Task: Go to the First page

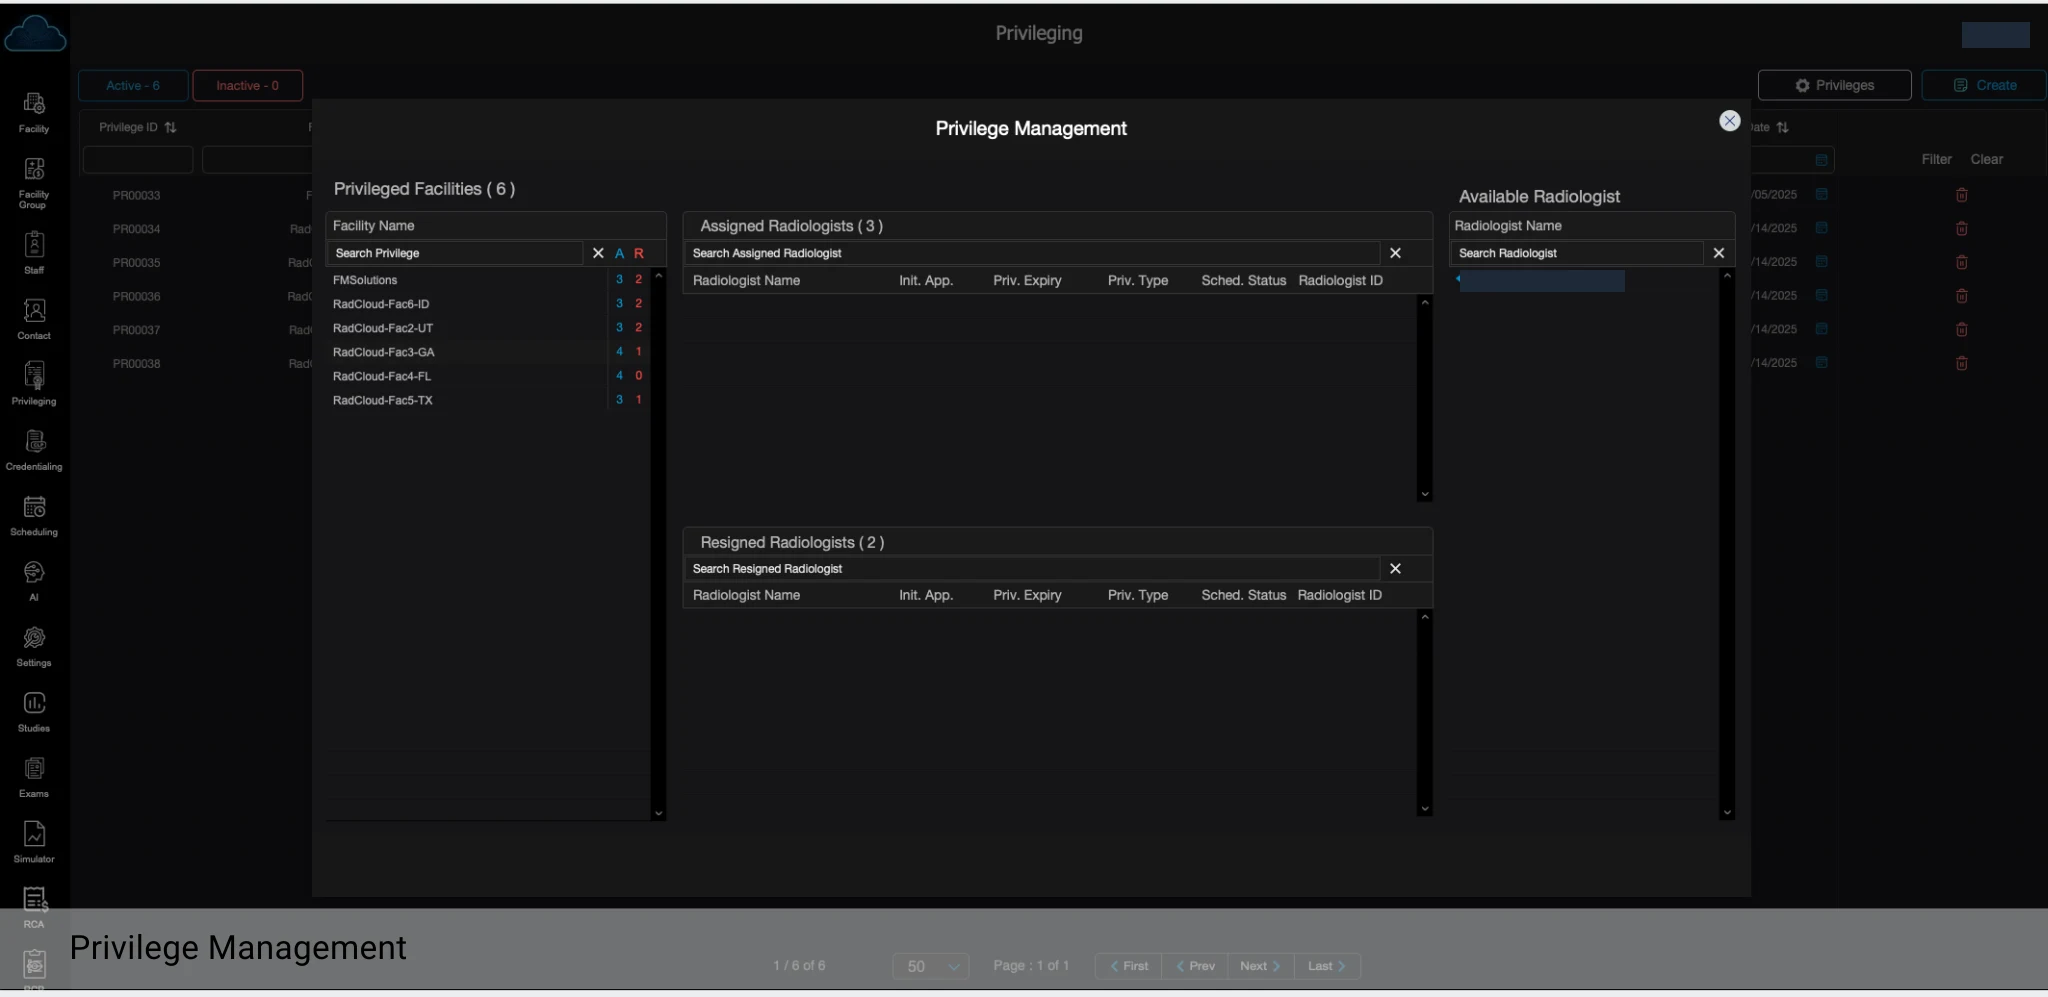Action: 1129,966
